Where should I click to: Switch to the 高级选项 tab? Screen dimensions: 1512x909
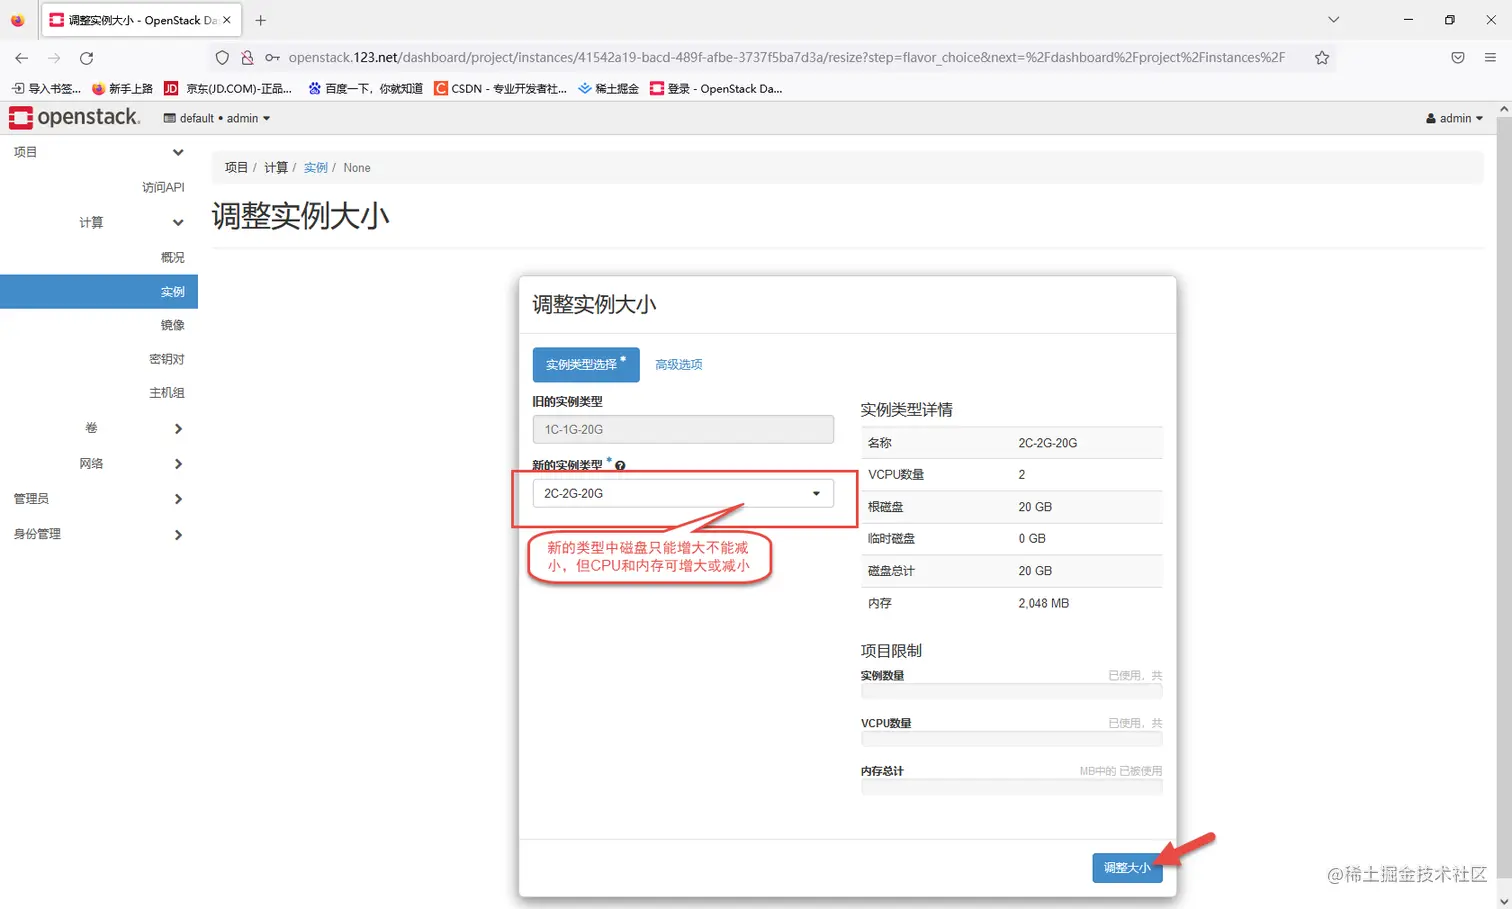coord(678,364)
